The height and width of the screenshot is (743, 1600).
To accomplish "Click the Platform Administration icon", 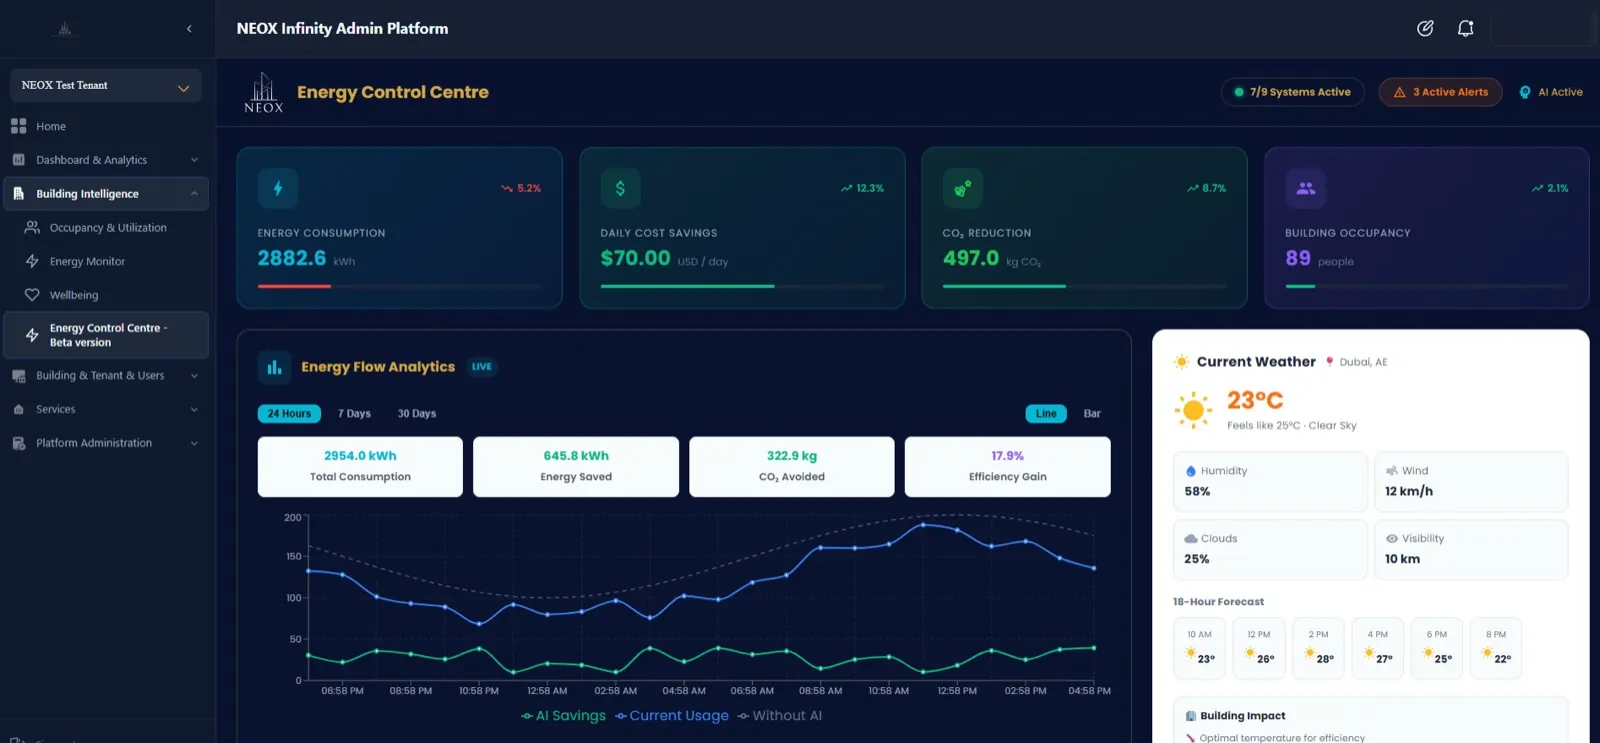I will click(x=18, y=443).
